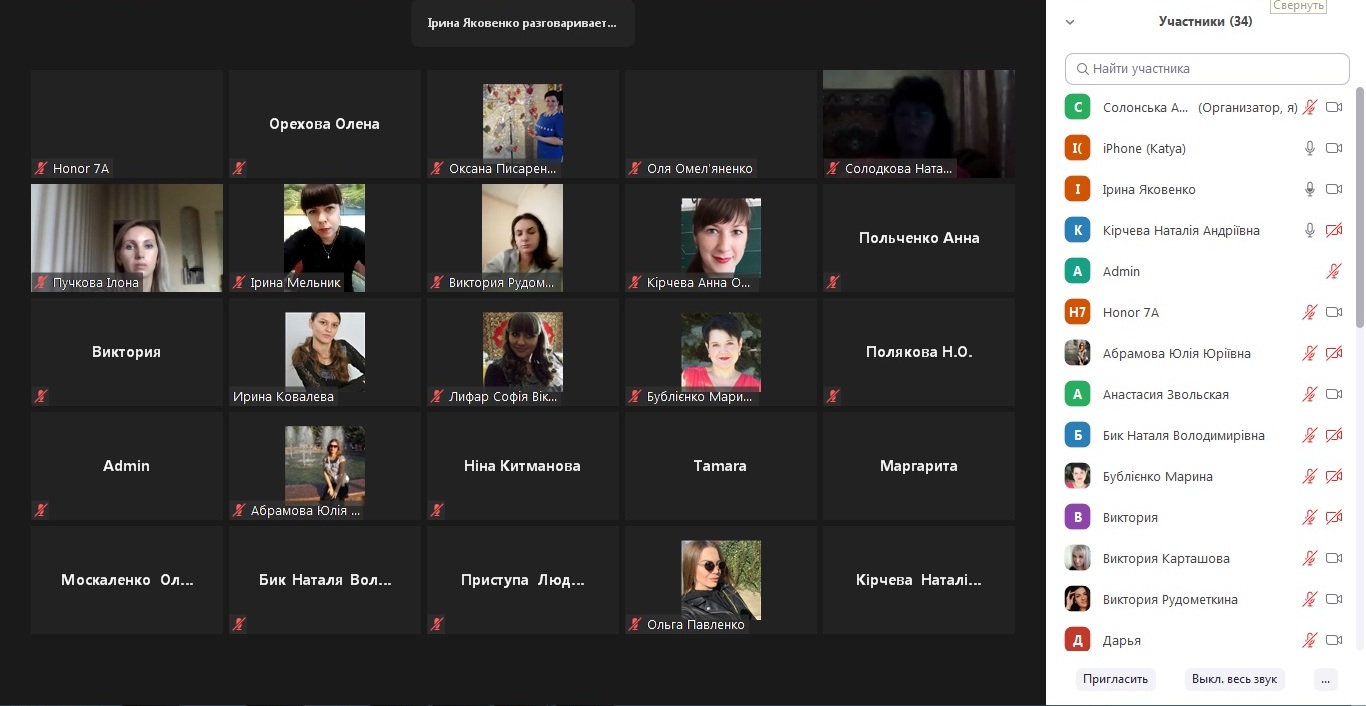
Task: Collapse participants panel using the chevron arrow
Action: [x=1070, y=21]
